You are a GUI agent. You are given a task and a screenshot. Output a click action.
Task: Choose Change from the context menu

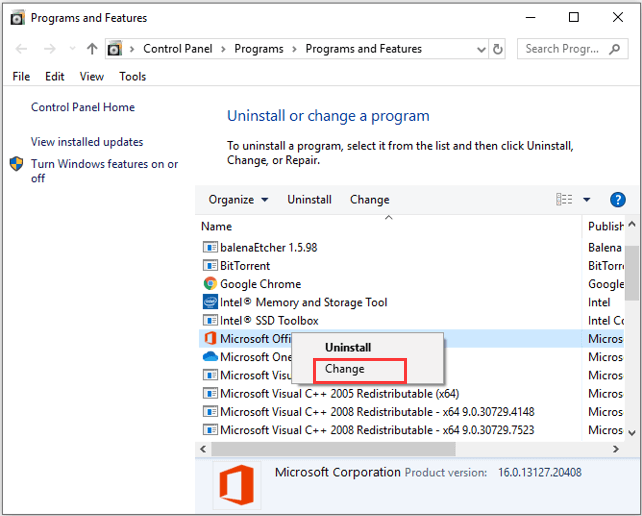pos(345,369)
